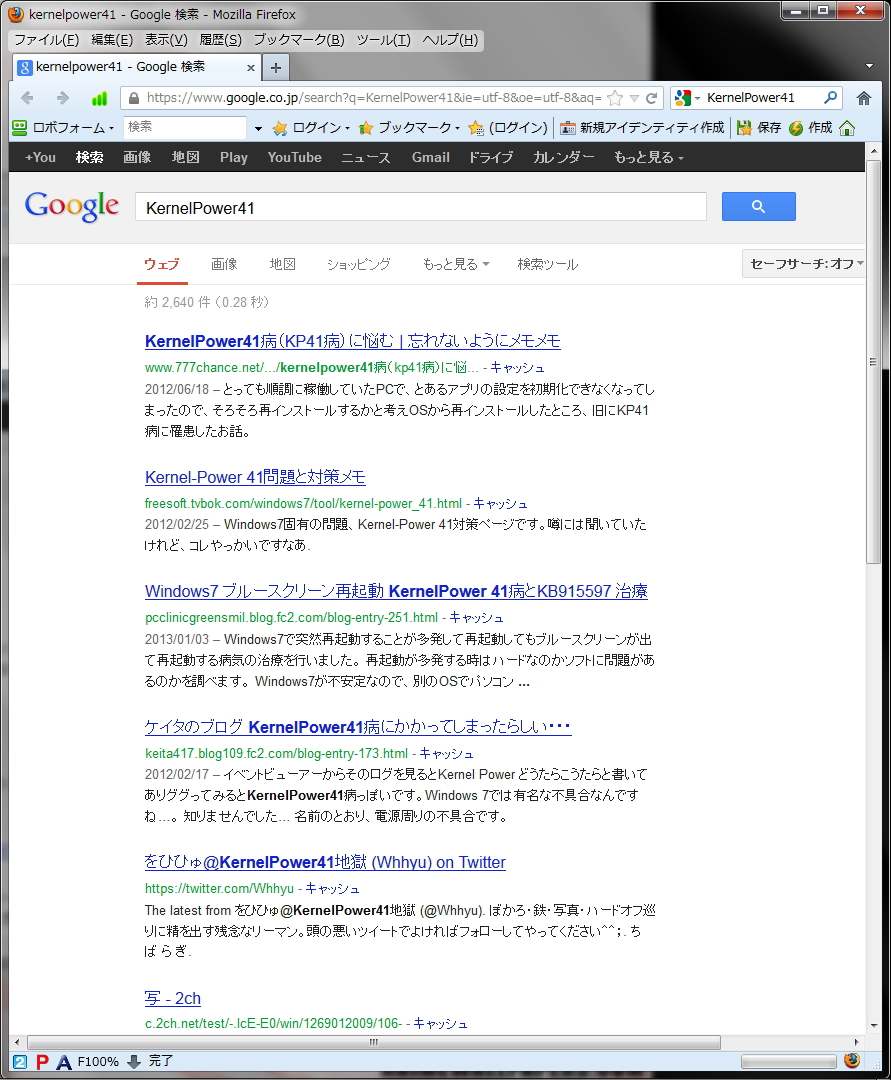891x1080 pixels.
Task: Open キャッシュ link for freesoft.tvbok.com result
Action: (x=500, y=503)
